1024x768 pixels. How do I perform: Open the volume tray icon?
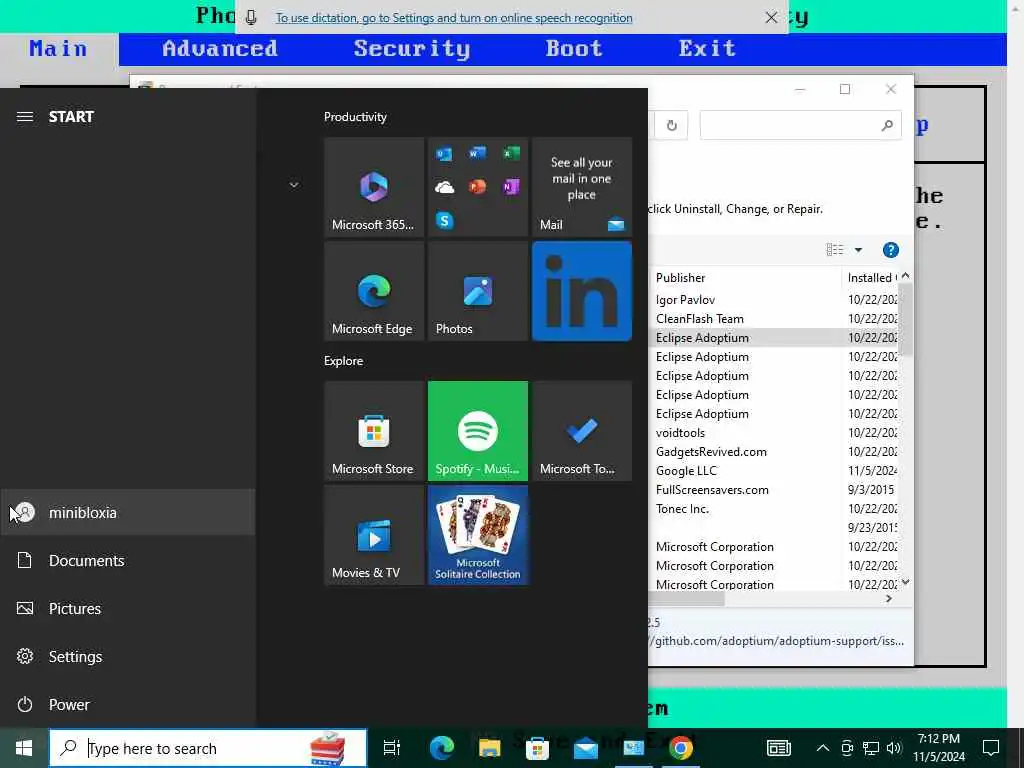pyautogui.click(x=894, y=748)
